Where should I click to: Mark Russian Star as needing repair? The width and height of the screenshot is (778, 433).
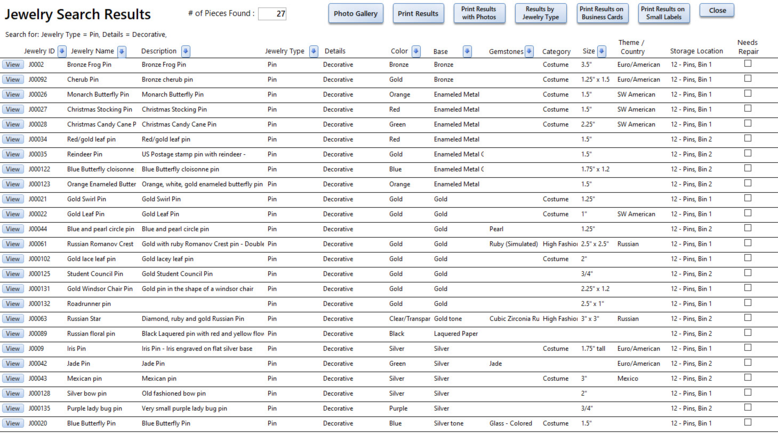click(748, 317)
